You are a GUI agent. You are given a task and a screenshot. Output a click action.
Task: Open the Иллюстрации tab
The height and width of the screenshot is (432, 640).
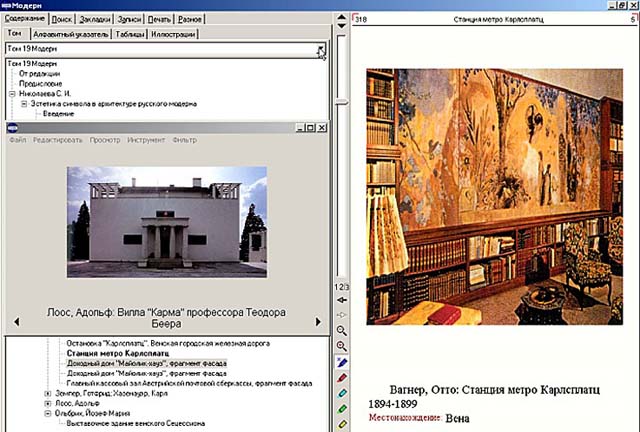coord(174,33)
